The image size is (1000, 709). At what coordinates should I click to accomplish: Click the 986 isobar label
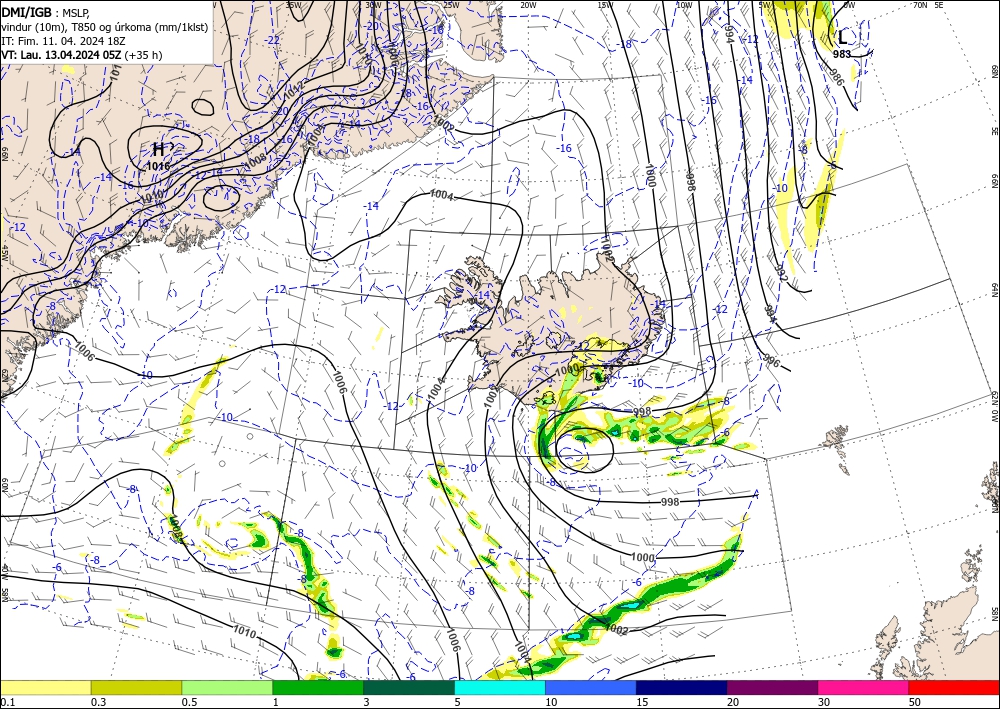[836, 77]
